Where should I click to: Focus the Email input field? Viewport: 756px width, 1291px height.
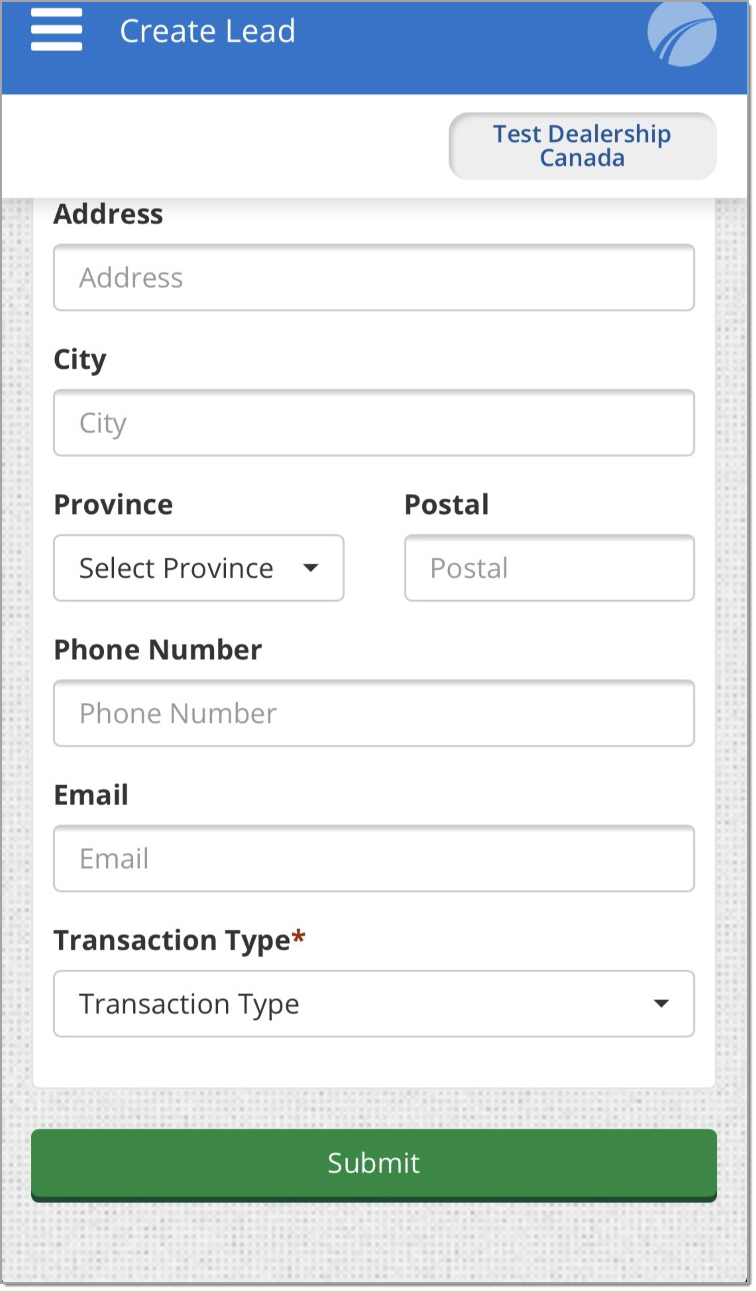(x=374, y=858)
